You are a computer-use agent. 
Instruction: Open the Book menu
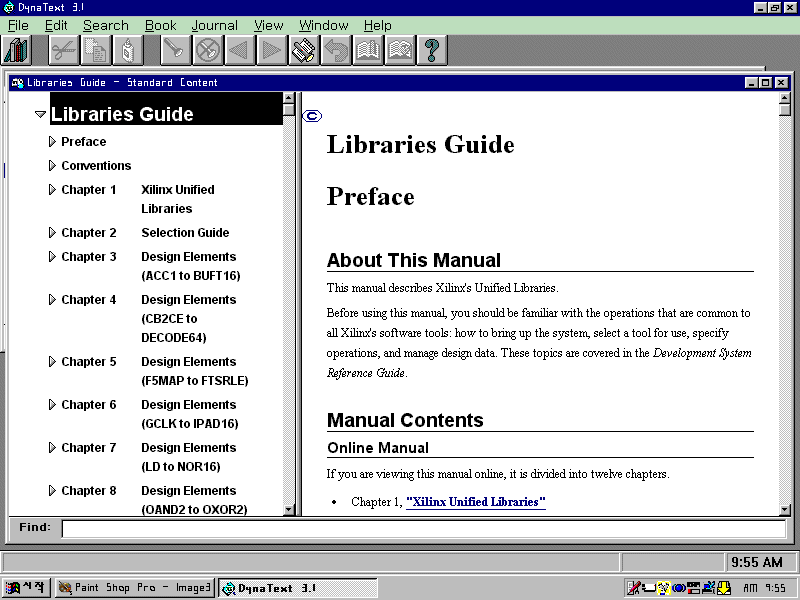(x=160, y=26)
